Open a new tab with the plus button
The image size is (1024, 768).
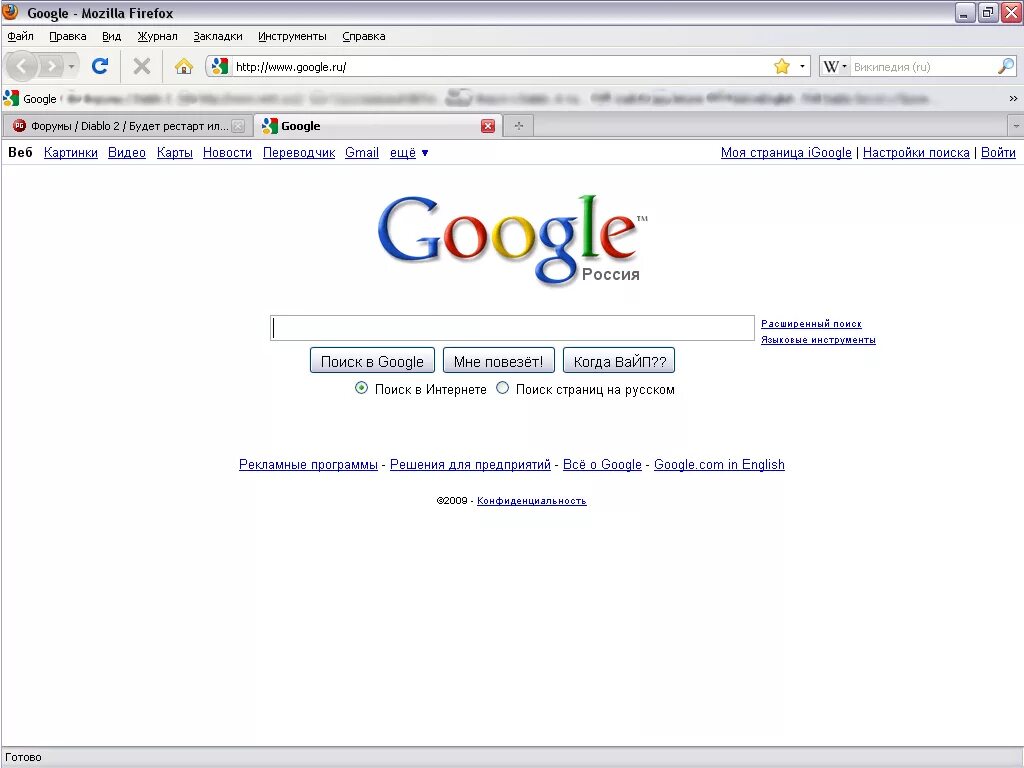tap(519, 125)
